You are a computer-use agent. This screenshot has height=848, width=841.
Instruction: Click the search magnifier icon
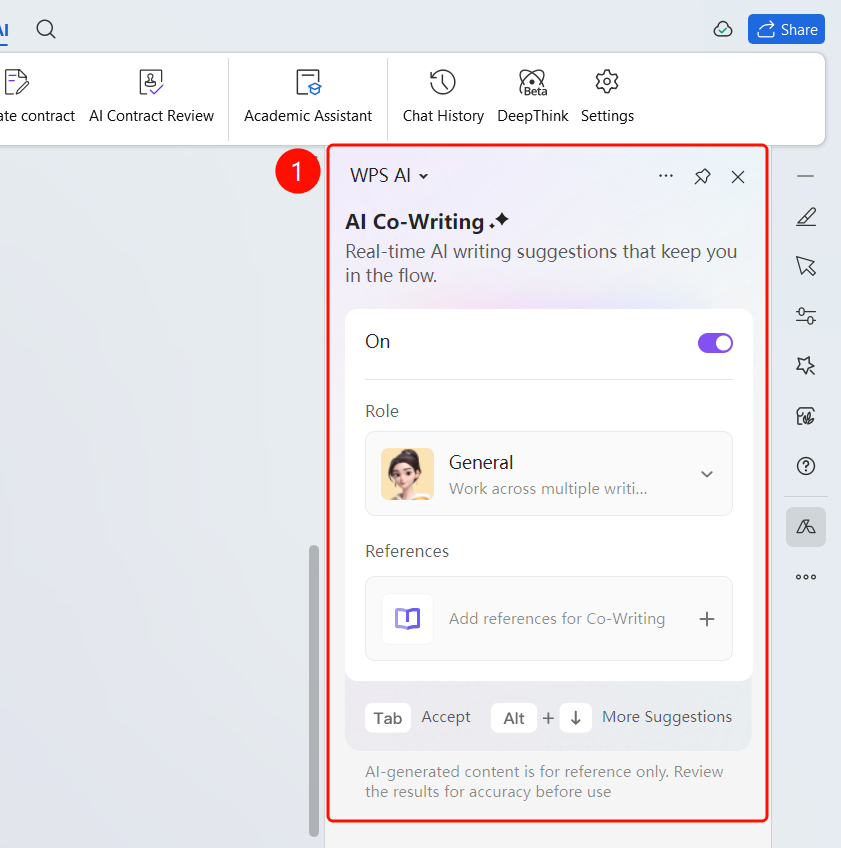point(46,29)
